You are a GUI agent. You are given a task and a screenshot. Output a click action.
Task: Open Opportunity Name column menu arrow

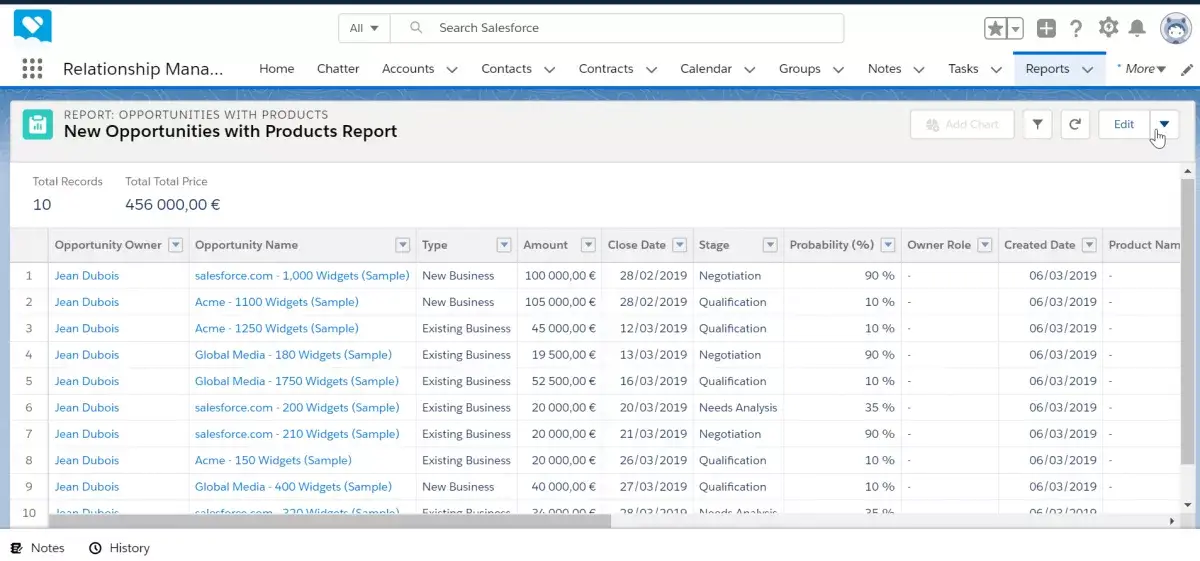coord(403,245)
